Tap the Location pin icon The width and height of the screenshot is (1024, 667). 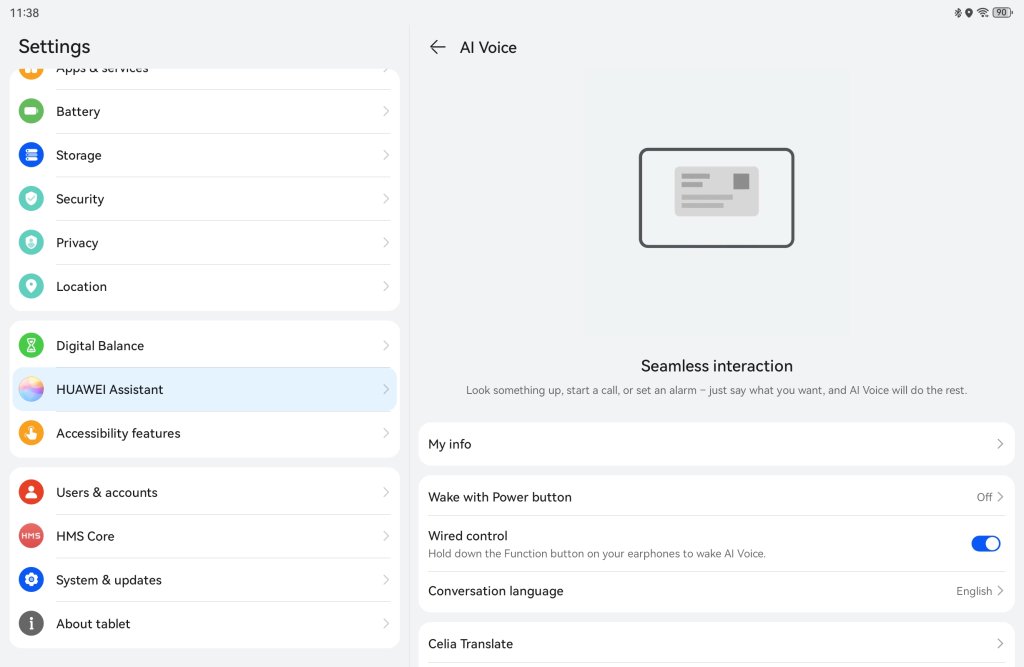[31, 286]
